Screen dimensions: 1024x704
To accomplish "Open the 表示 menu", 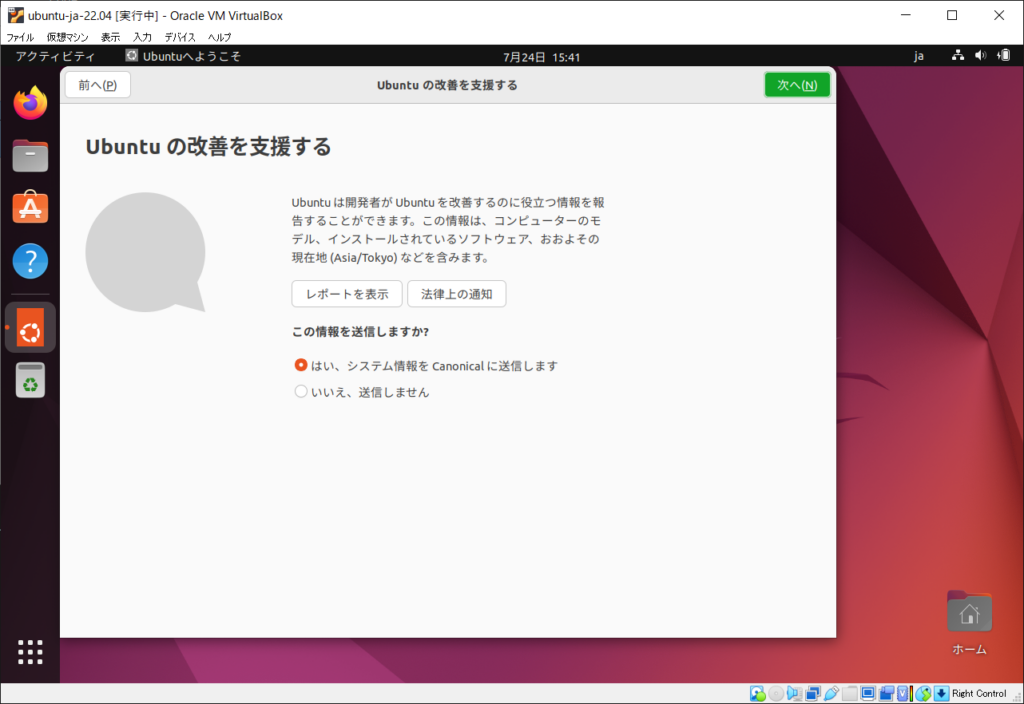I will click(x=110, y=37).
